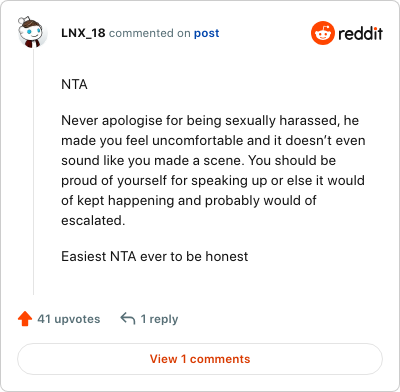Click the 'commented on' text

pyautogui.click(x=150, y=33)
